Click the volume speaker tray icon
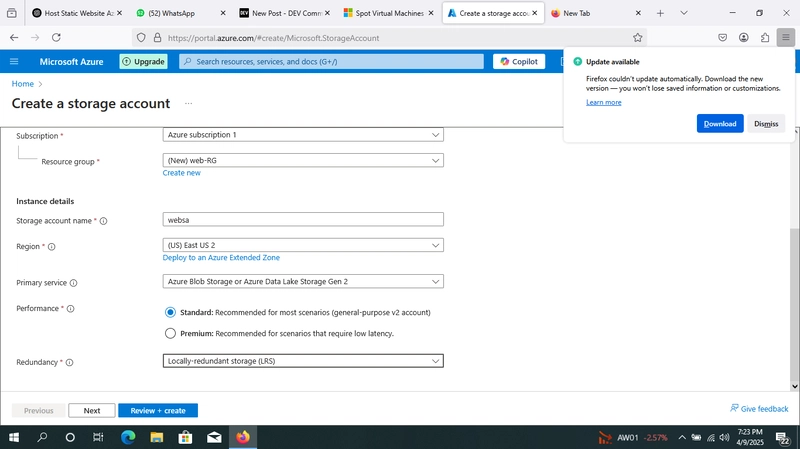Image resolution: width=800 pixels, height=449 pixels. [x=724, y=437]
